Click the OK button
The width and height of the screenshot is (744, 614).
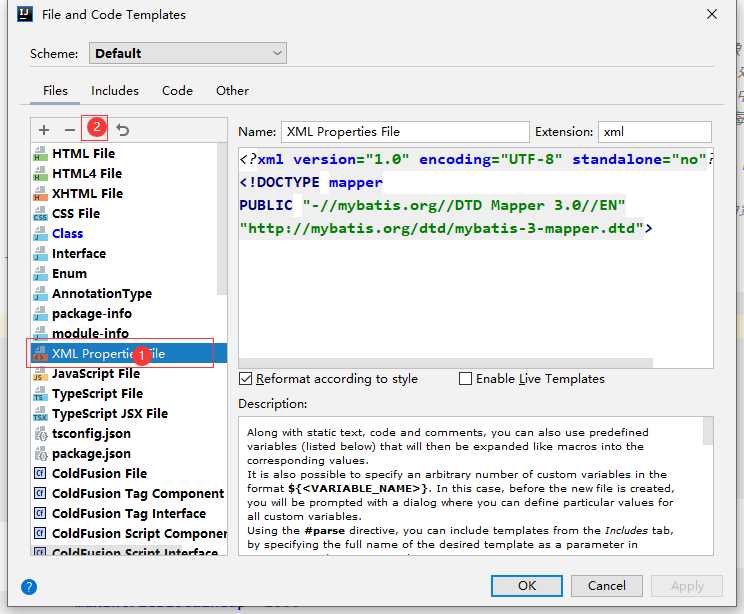[x=527, y=586]
